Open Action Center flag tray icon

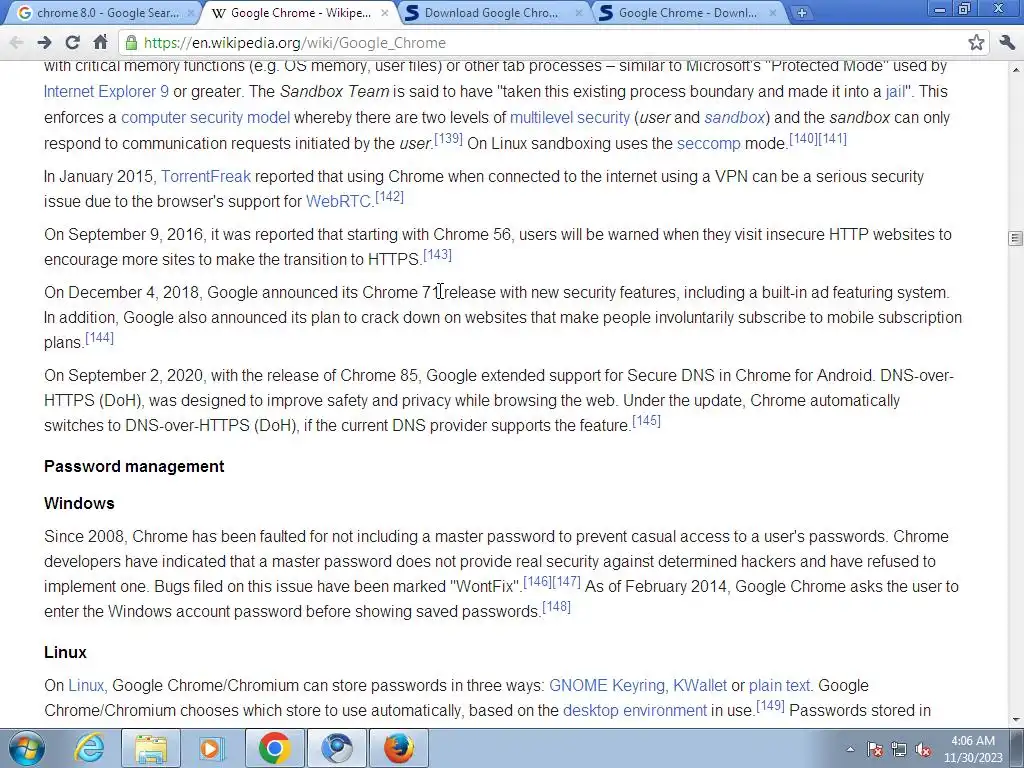874,749
